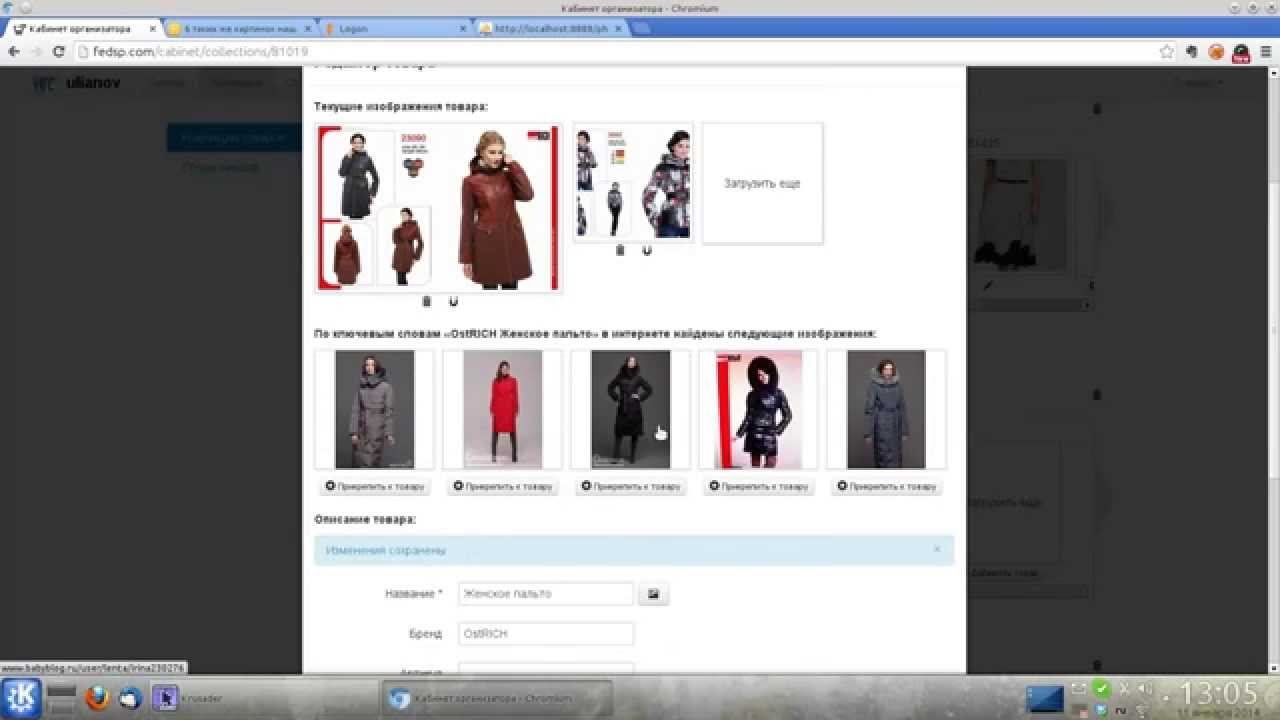Open the orange round extension icon
The image size is (1280, 720).
(x=1216, y=52)
